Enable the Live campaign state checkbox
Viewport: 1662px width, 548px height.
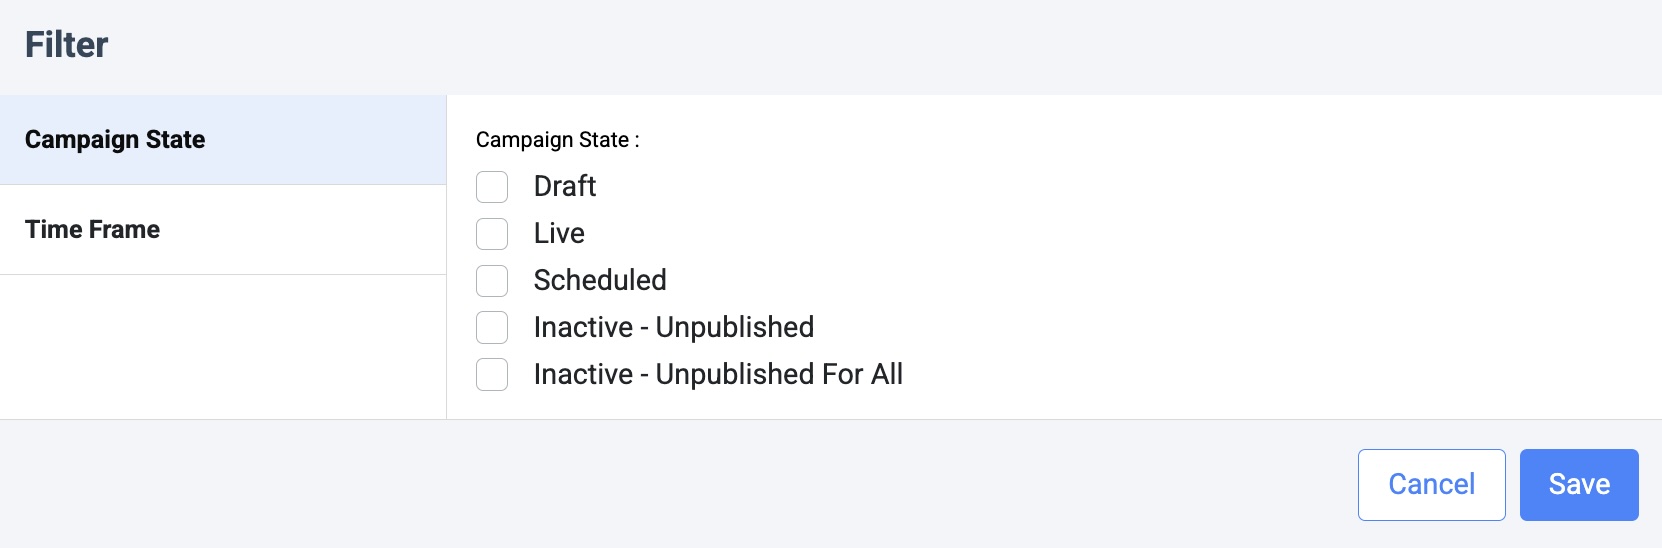pos(492,234)
